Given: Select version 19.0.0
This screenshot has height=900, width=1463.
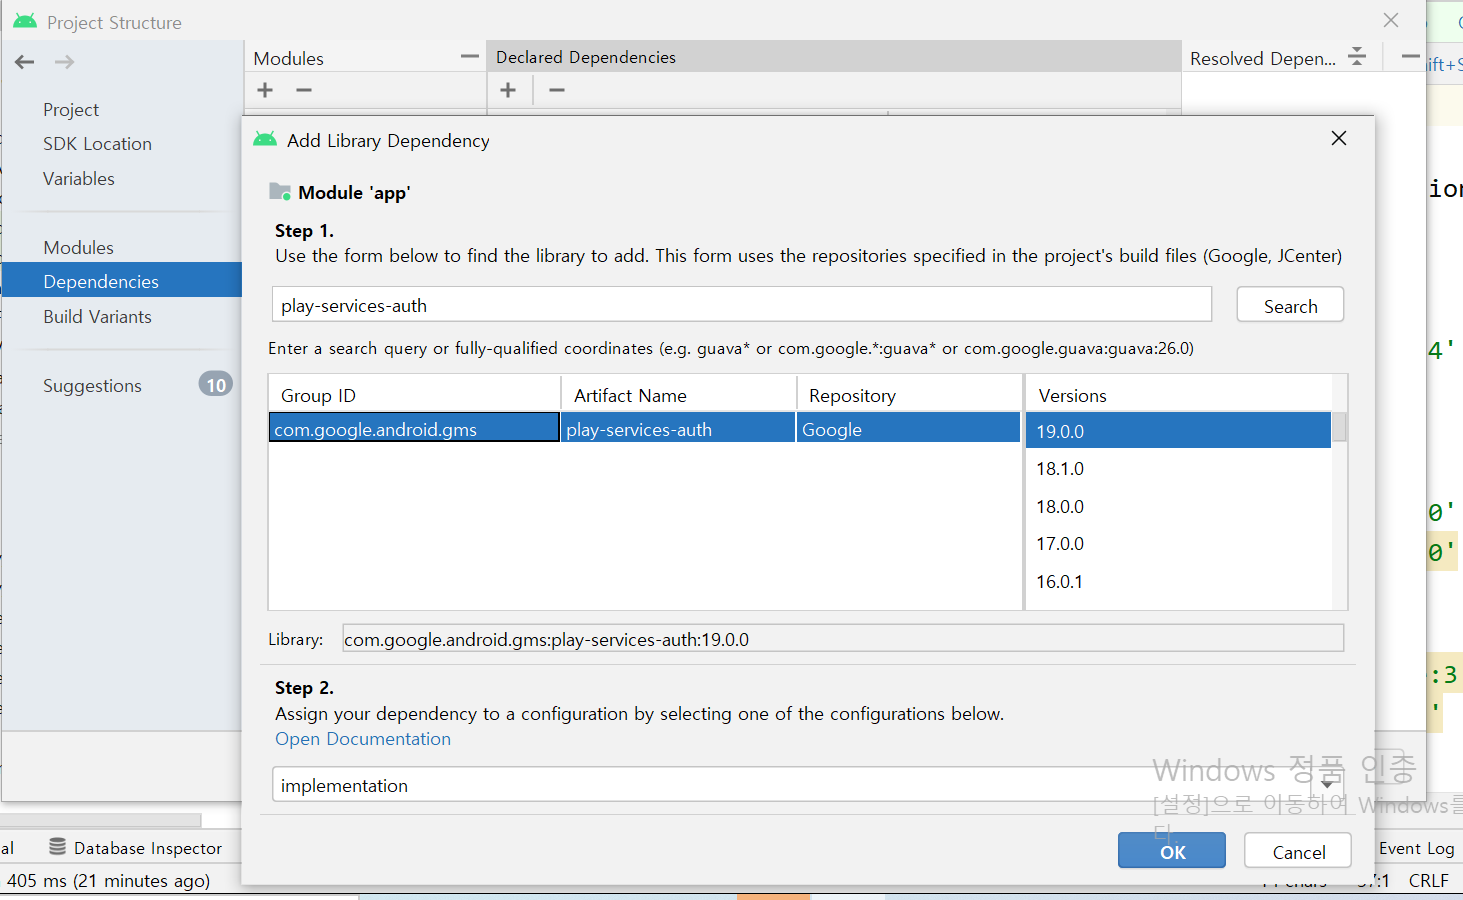Looking at the screenshot, I should (x=1178, y=431).
